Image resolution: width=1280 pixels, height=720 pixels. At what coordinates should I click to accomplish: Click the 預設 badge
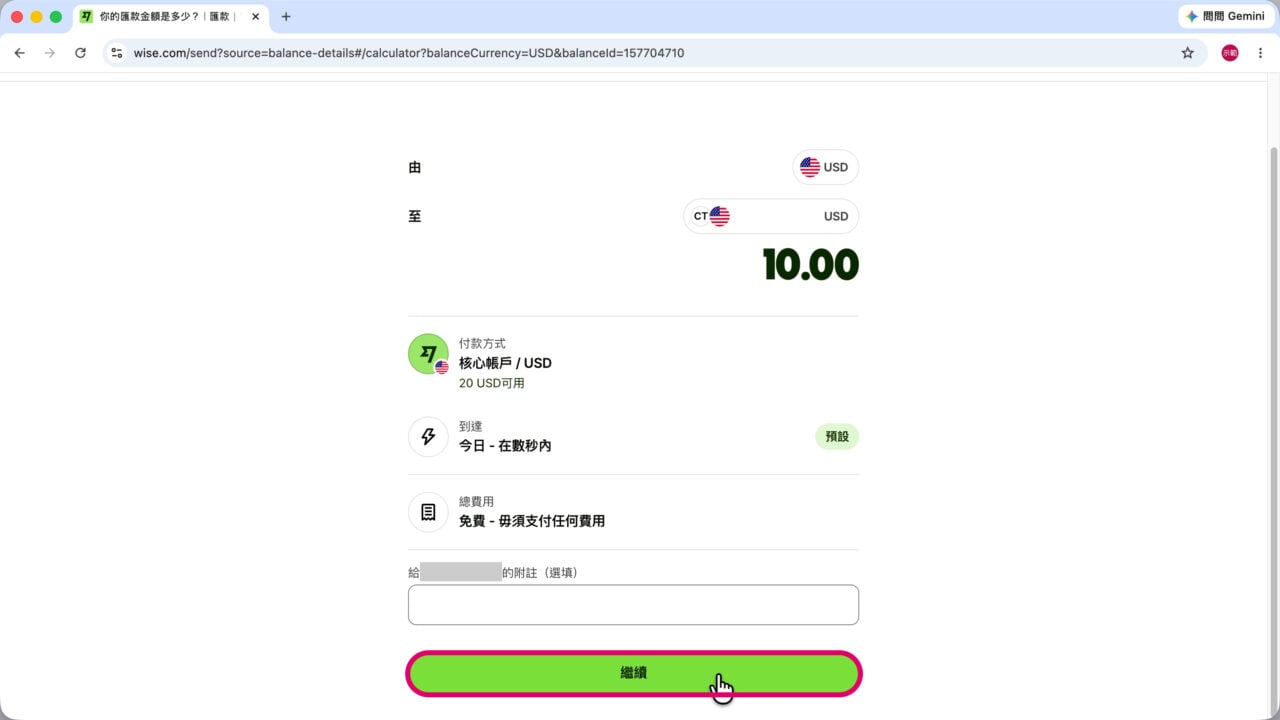pyautogui.click(x=837, y=437)
